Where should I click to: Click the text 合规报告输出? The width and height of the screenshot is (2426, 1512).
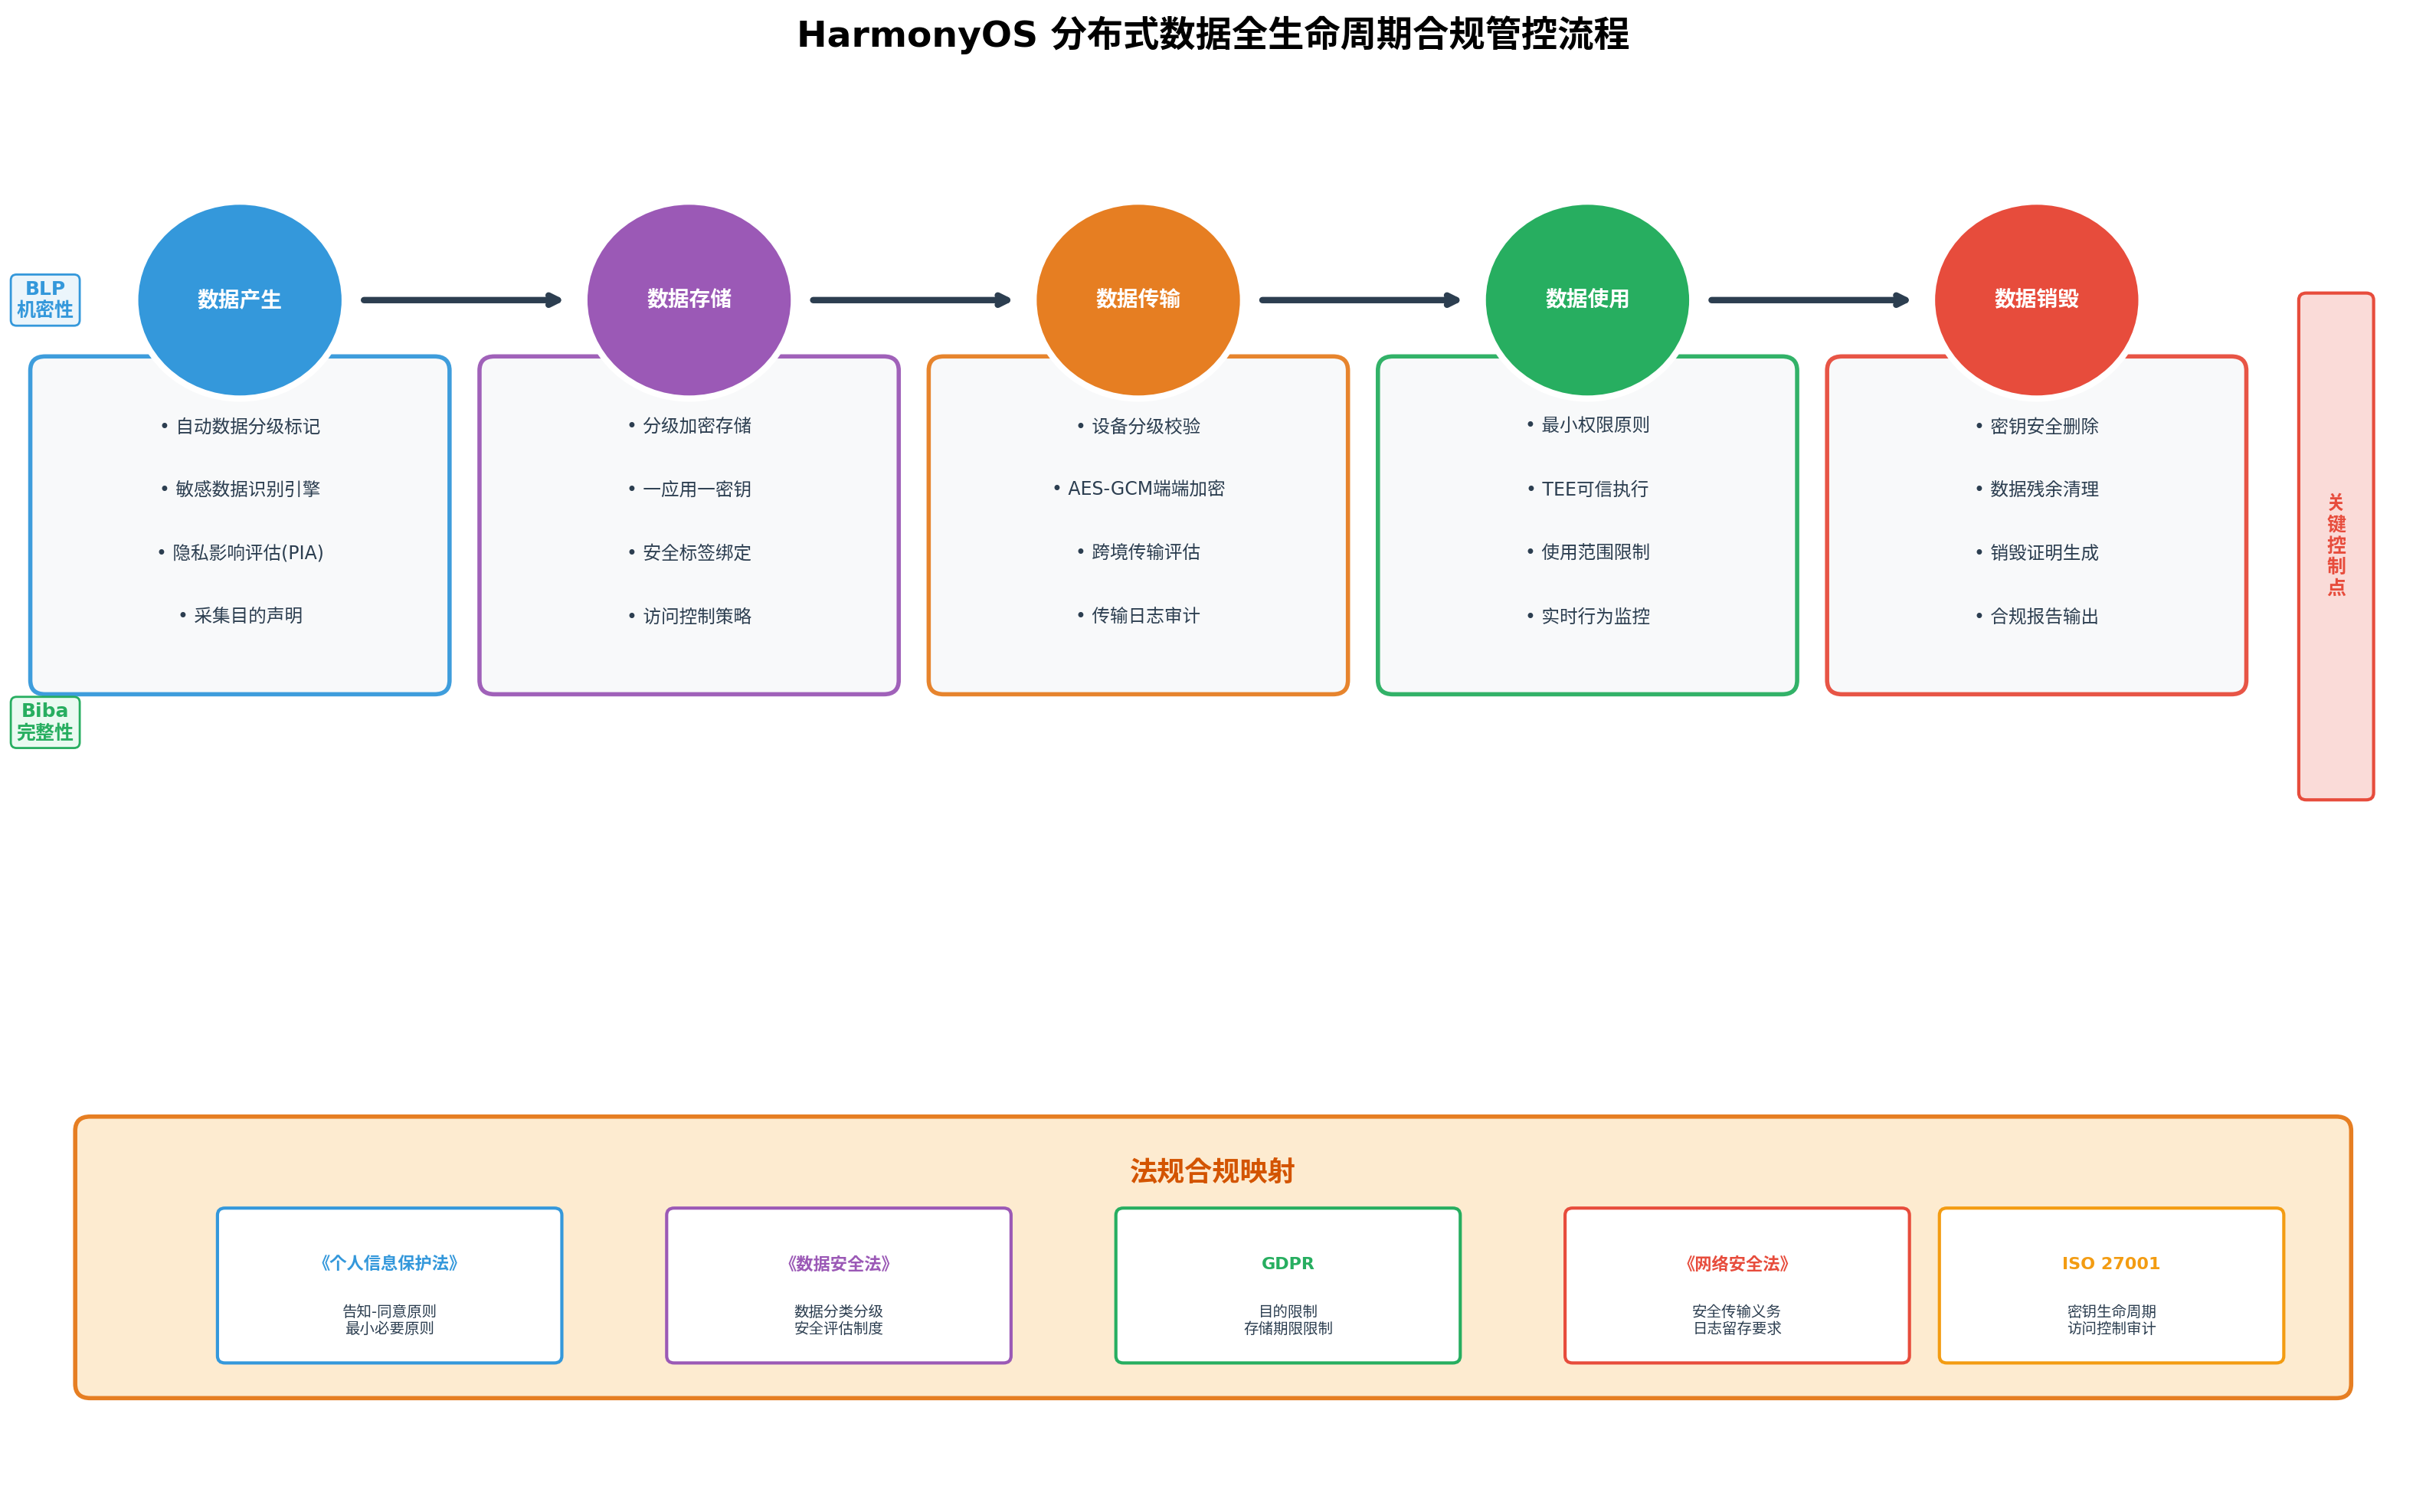(2044, 617)
